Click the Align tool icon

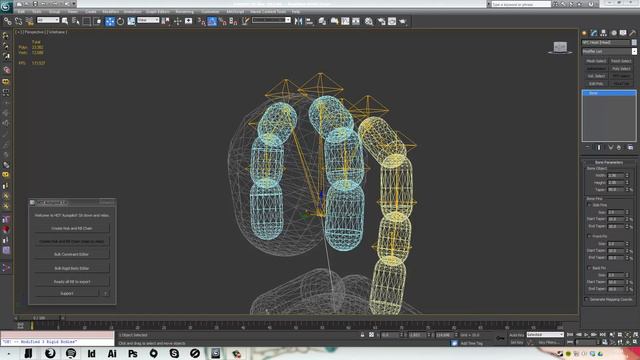click(309, 21)
